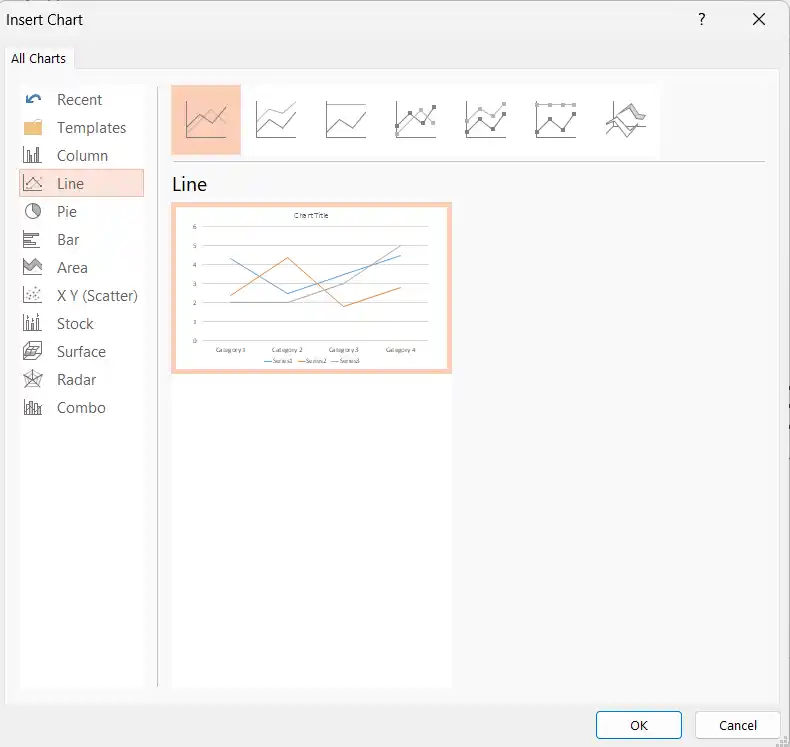Click the Line heading above the preview
Viewport: 790px width, 747px height.
tap(189, 184)
